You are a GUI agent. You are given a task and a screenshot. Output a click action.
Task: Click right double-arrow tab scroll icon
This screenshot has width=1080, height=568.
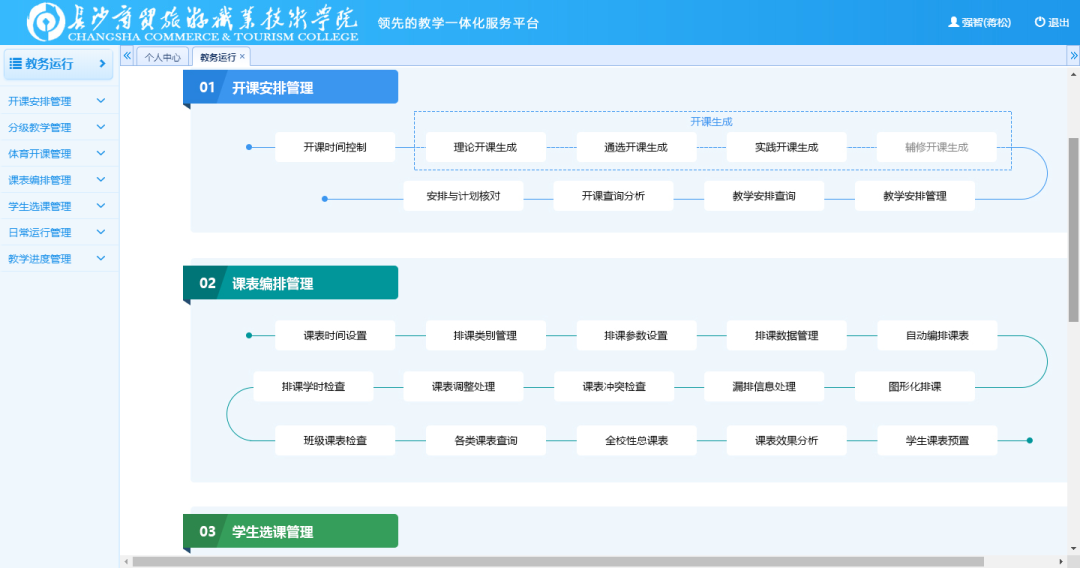pyautogui.click(x=1073, y=56)
